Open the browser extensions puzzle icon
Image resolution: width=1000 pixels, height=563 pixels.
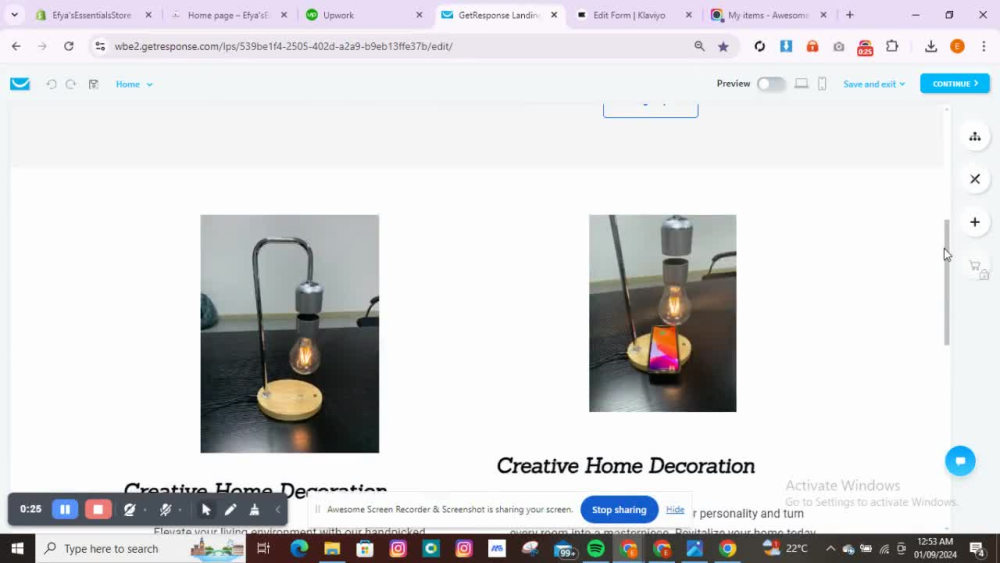click(x=892, y=46)
